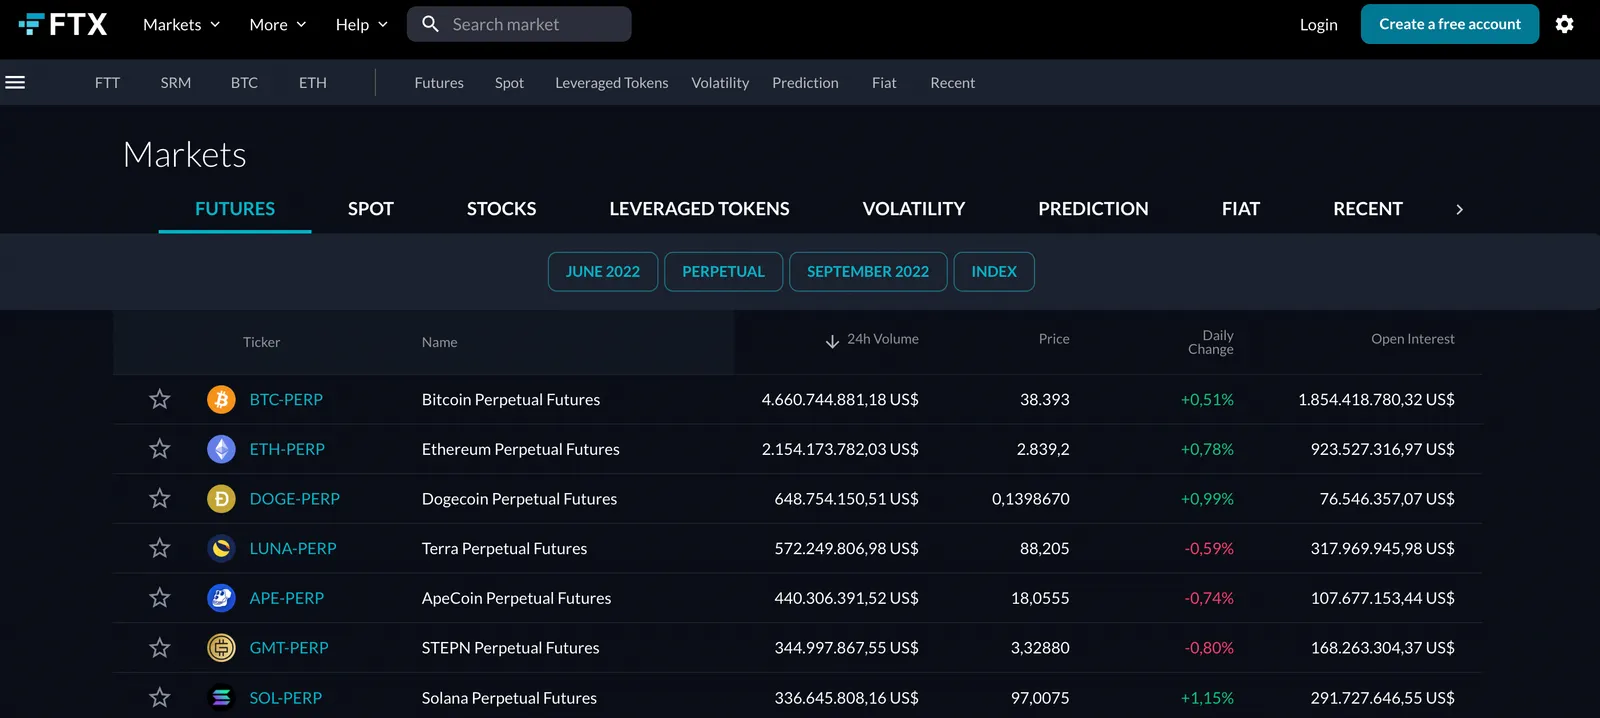The height and width of the screenshot is (718, 1600).
Task: Click the Login link
Action: tap(1319, 24)
